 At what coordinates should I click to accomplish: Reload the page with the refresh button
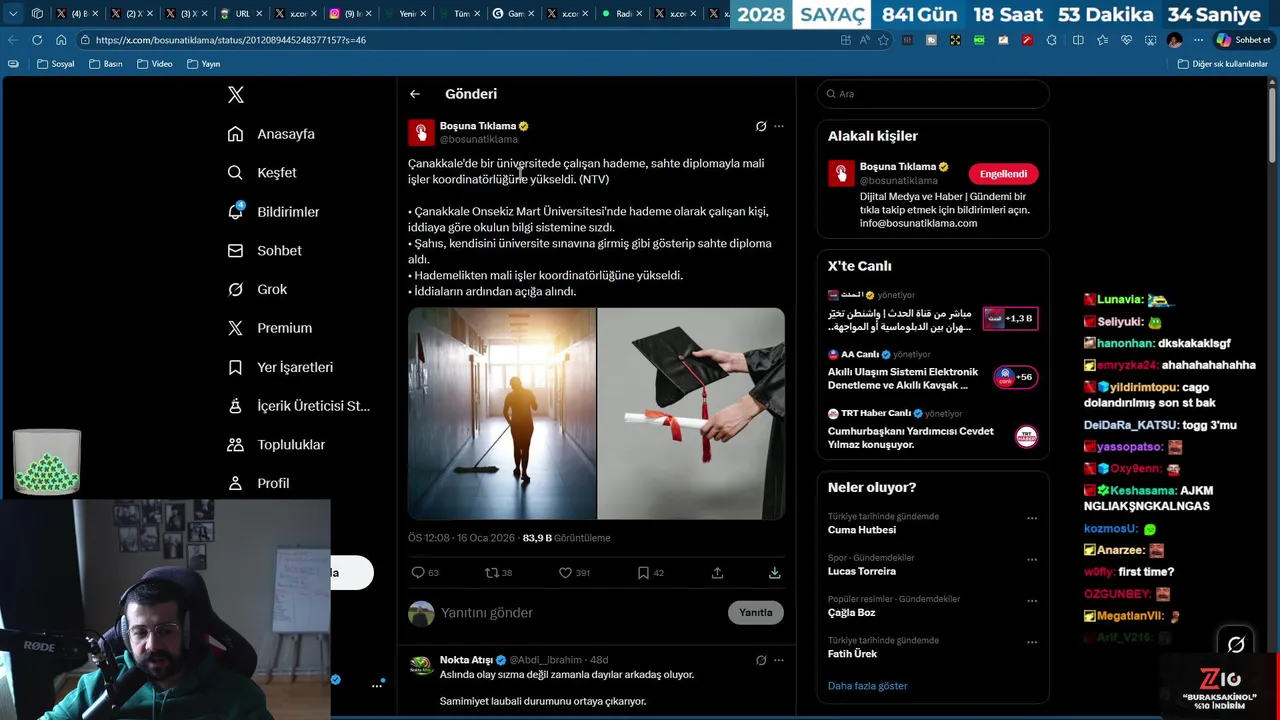(37, 40)
